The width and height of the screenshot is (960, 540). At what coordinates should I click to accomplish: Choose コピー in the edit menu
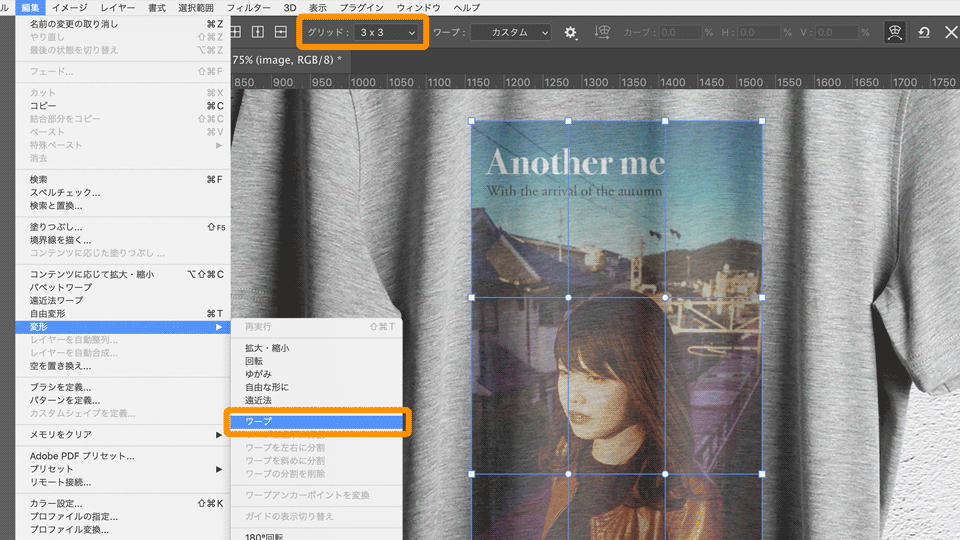click(123, 106)
